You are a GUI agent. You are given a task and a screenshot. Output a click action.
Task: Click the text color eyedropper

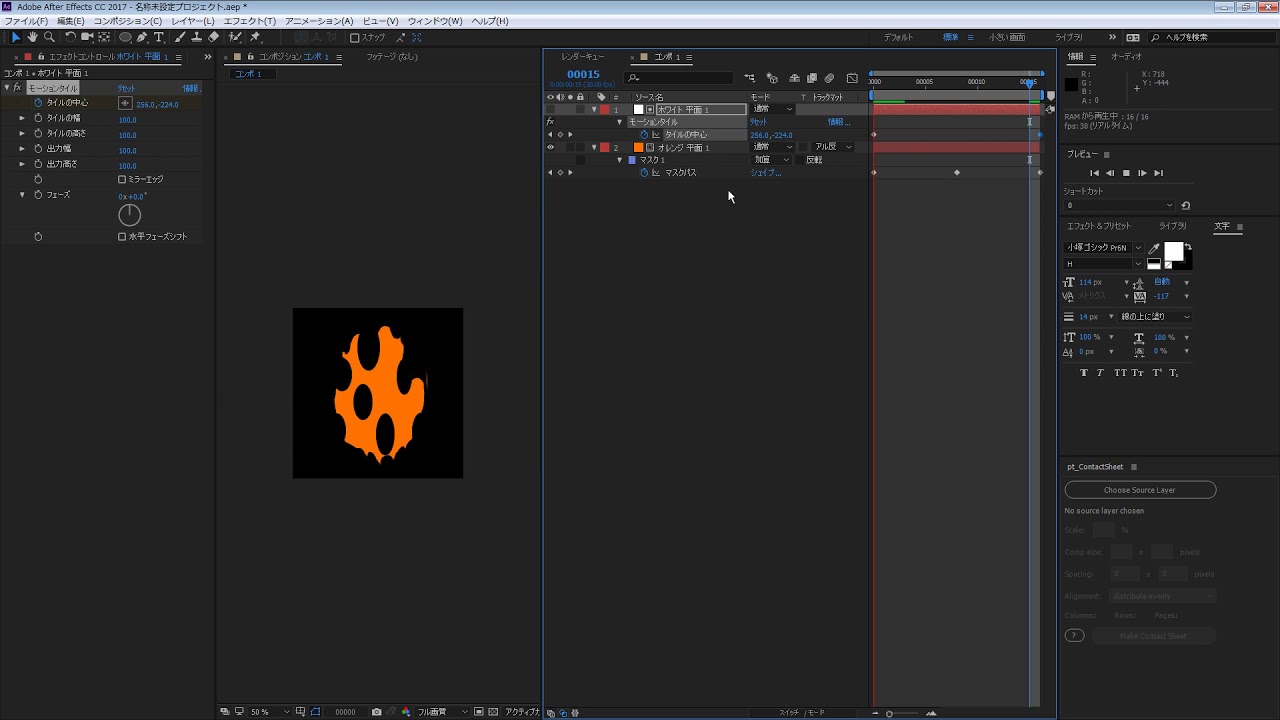1154,248
